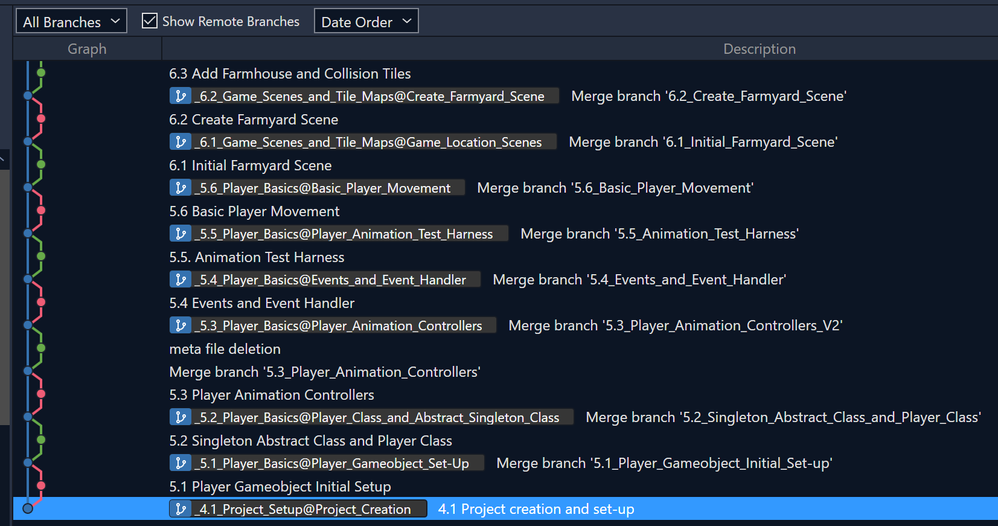
Task: Select "Merge branch '5.1_Player_Gameobject_Initial_Set-up'" message
Action: 664,463
